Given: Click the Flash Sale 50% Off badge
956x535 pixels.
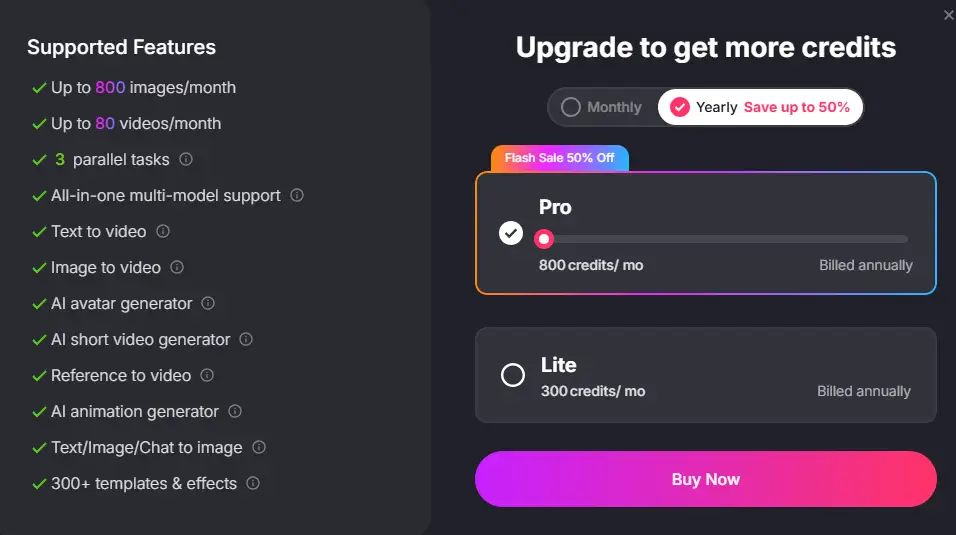Looking at the screenshot, I should tap(559, 158).
